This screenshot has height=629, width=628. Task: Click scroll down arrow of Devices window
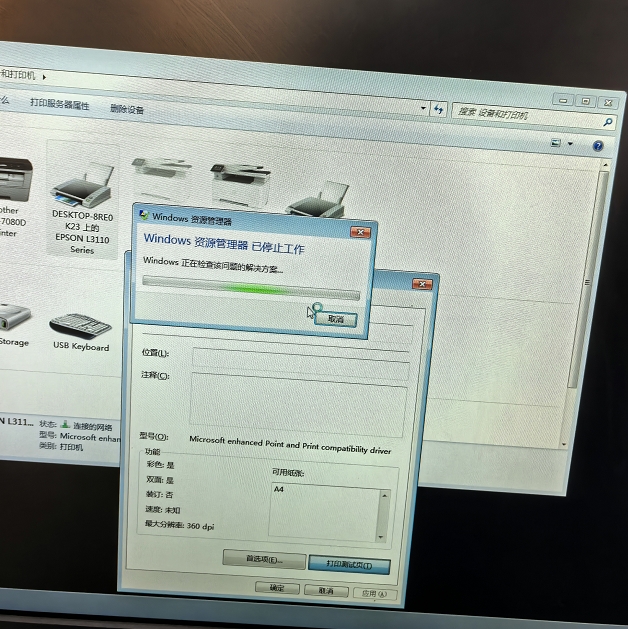(563, 444)
